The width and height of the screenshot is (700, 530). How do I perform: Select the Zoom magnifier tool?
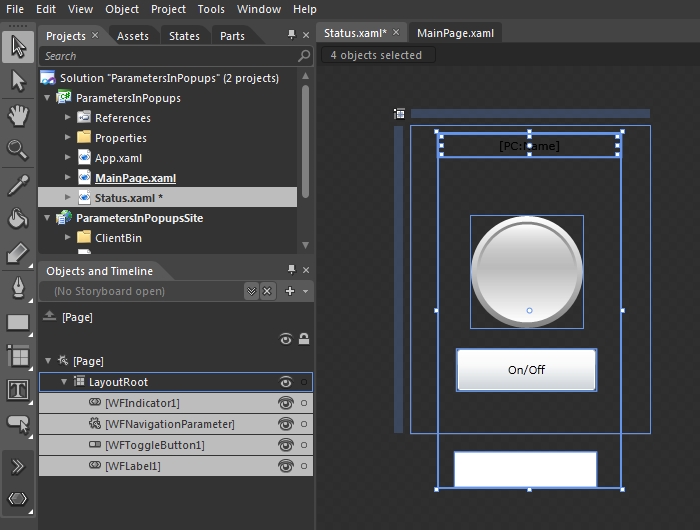18,150
